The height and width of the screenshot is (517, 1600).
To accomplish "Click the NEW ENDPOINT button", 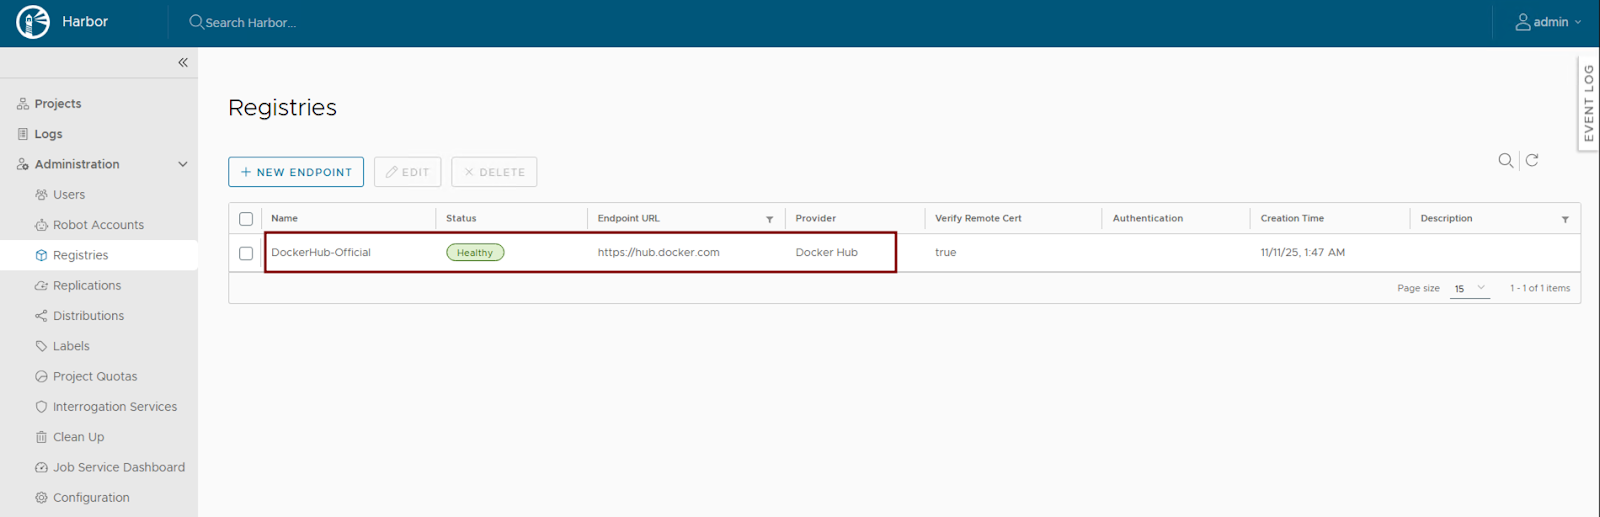I will tap(296, 172).
